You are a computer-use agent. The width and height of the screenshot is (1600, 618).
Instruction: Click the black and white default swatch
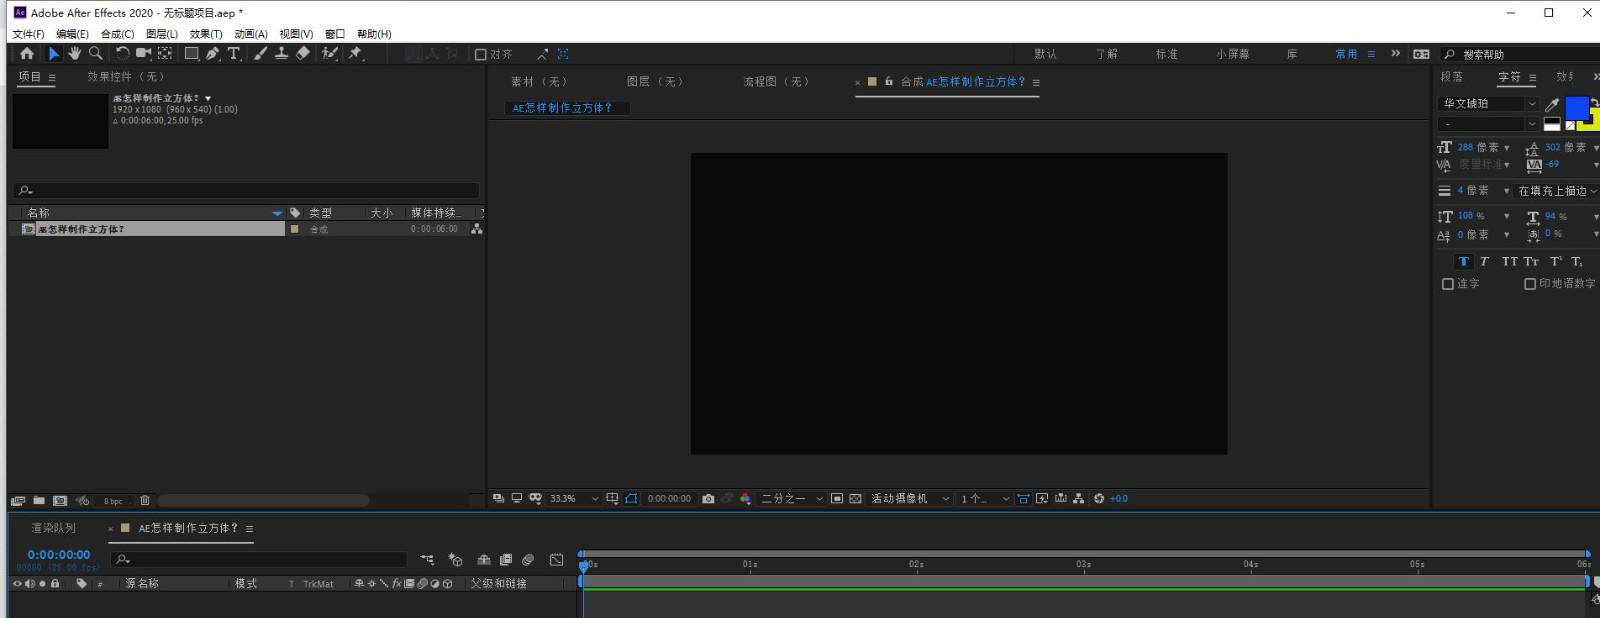[1552, 125]
